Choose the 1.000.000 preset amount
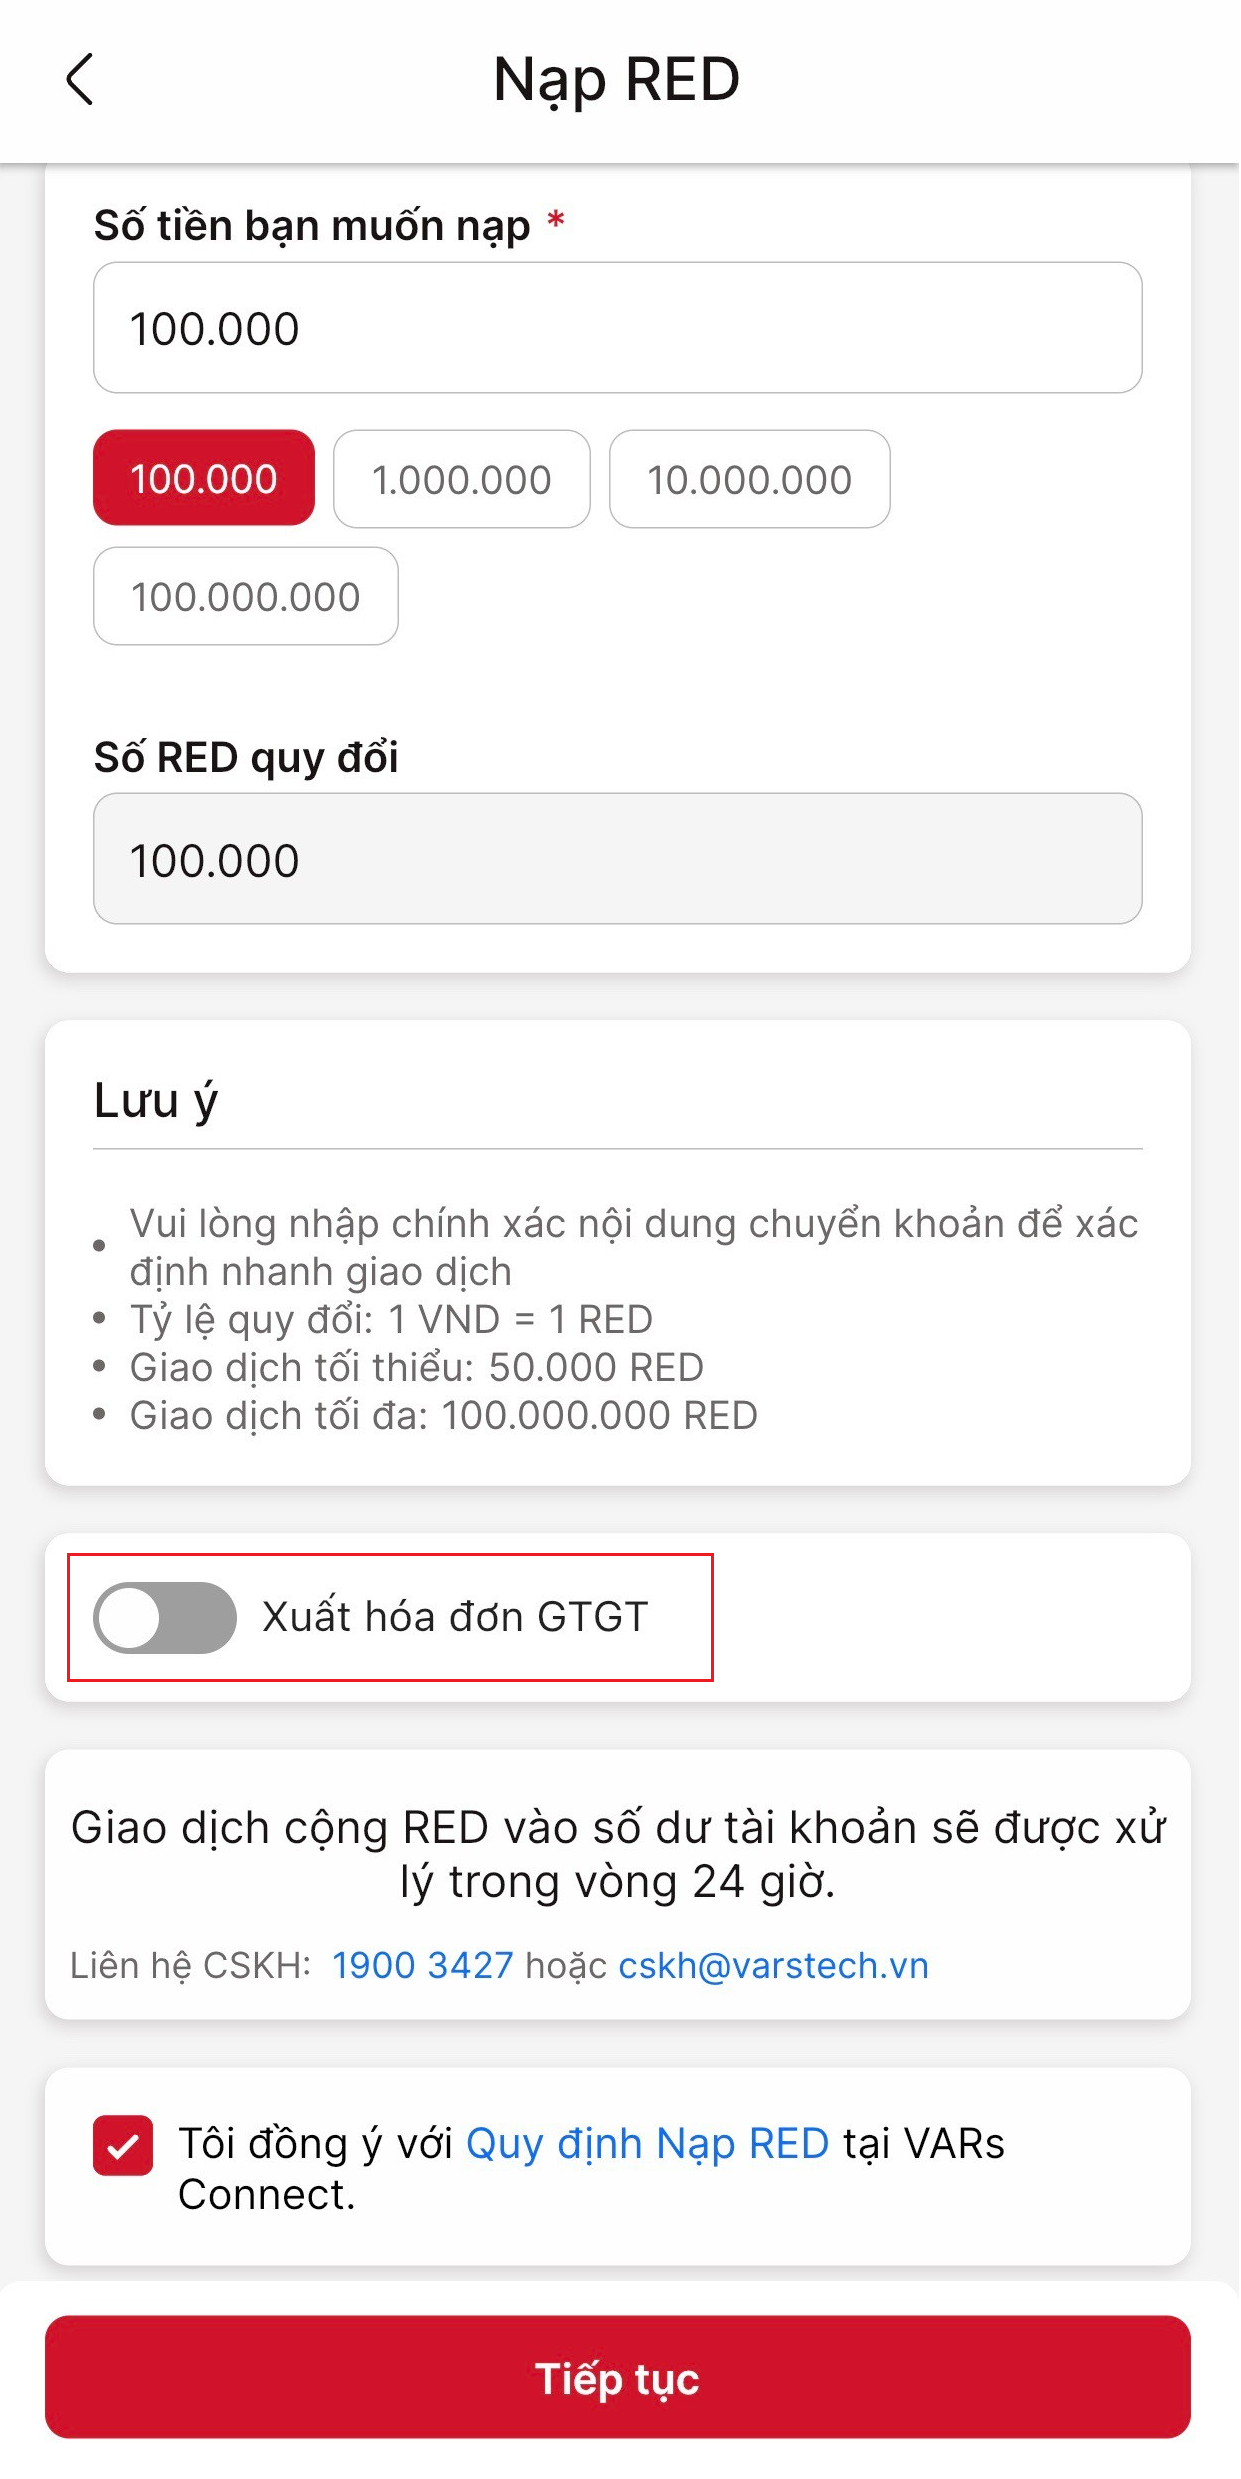Viewport: 1241px width, 2479px height. pyautogui.click(x=461, y=479)
